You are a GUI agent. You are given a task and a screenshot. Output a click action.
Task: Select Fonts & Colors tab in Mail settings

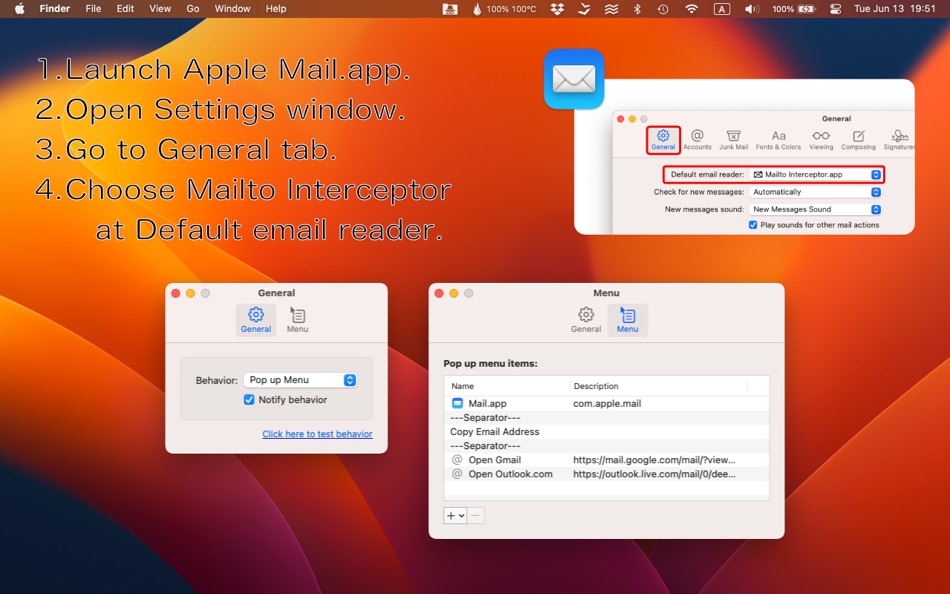coord(778,139)
